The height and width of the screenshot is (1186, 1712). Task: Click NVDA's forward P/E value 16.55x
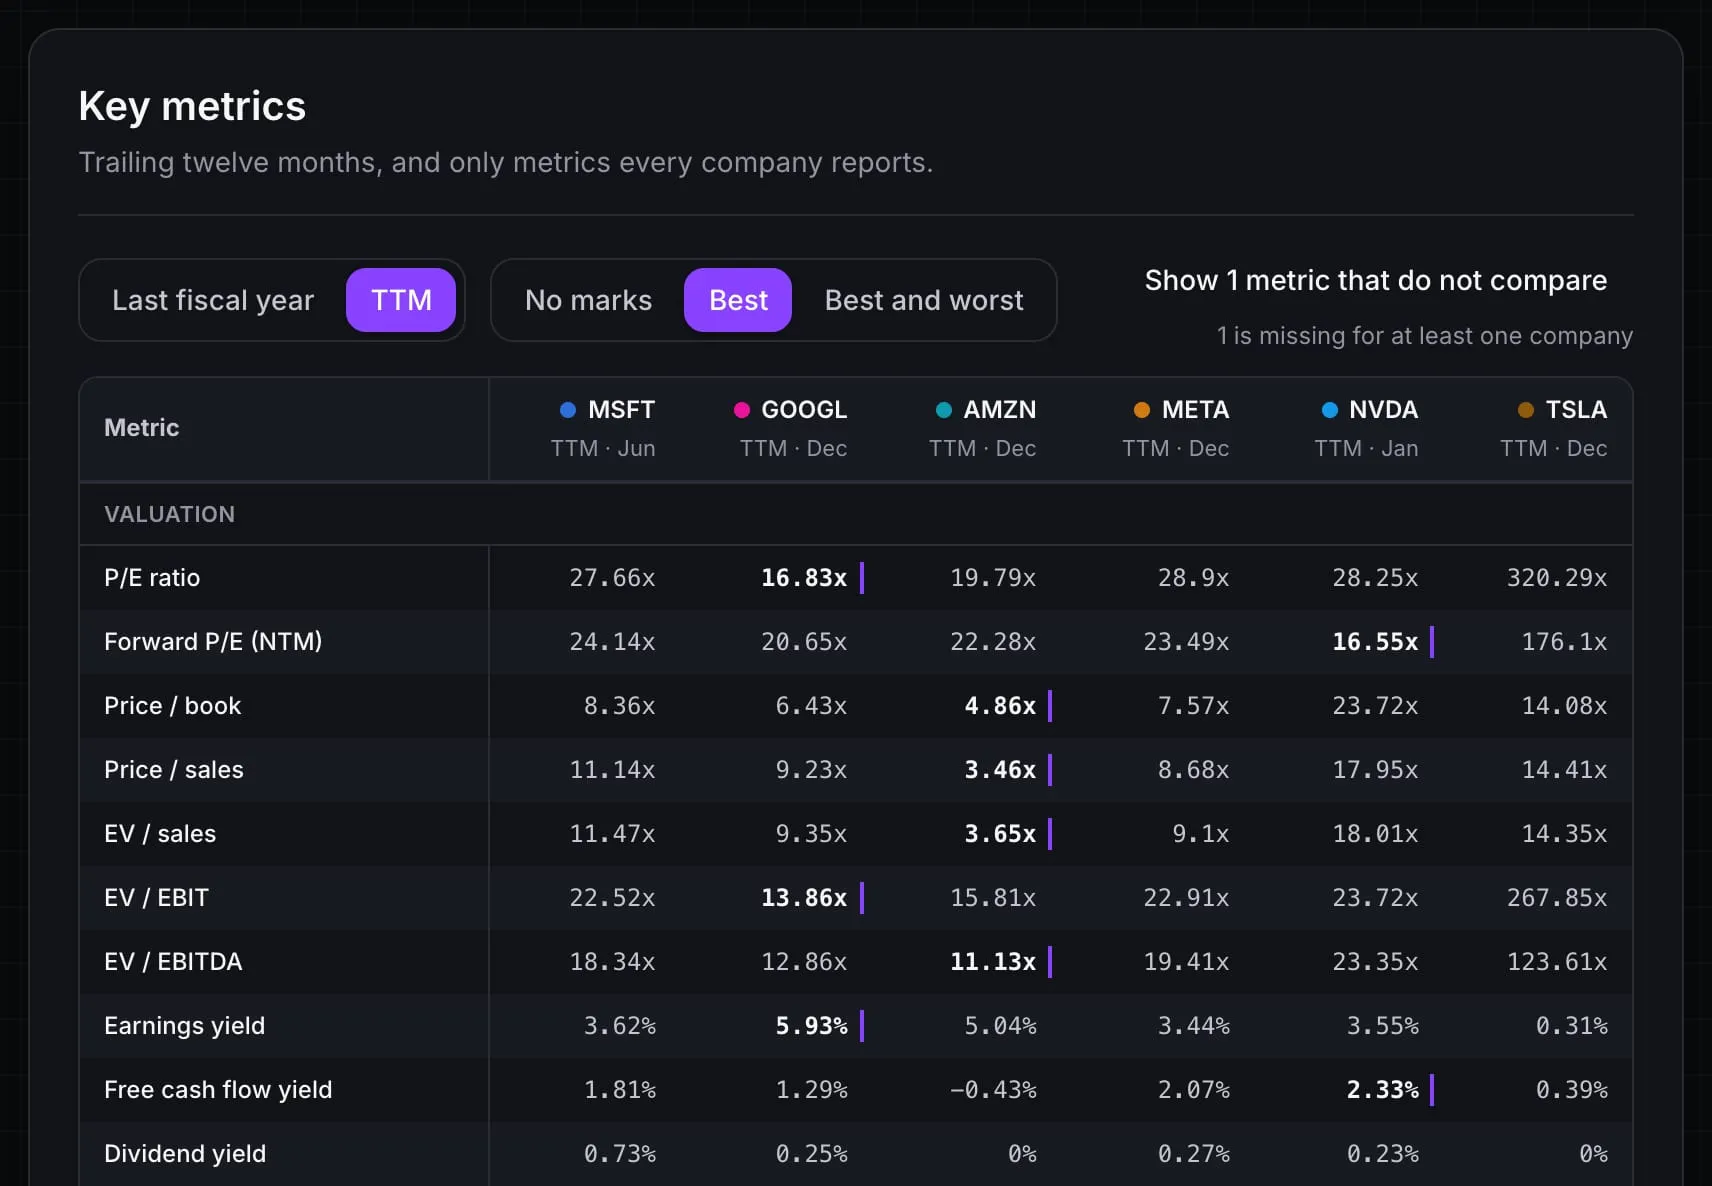tap(1375, 642)
